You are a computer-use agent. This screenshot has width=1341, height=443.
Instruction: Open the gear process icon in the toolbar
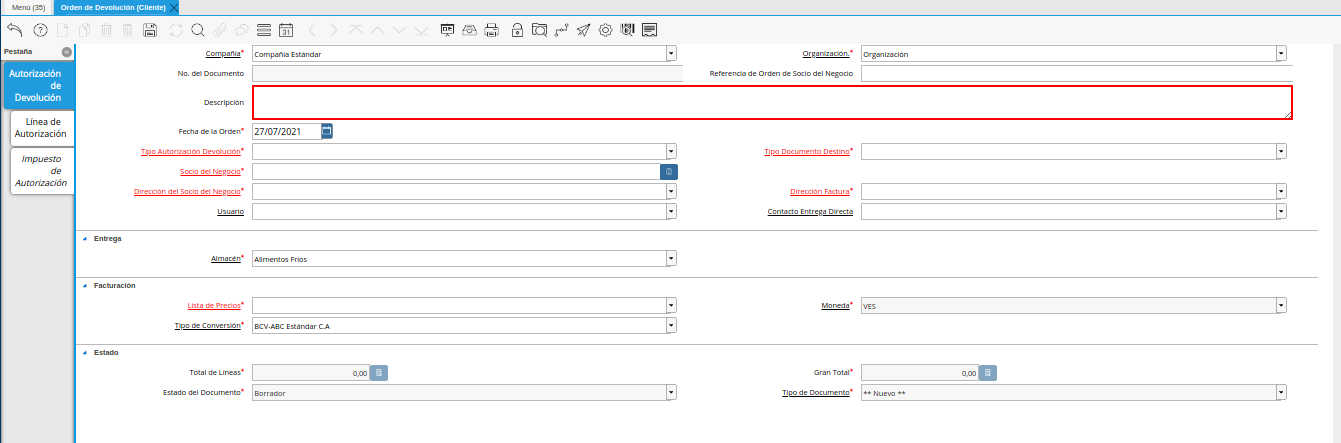pos(605,30)
